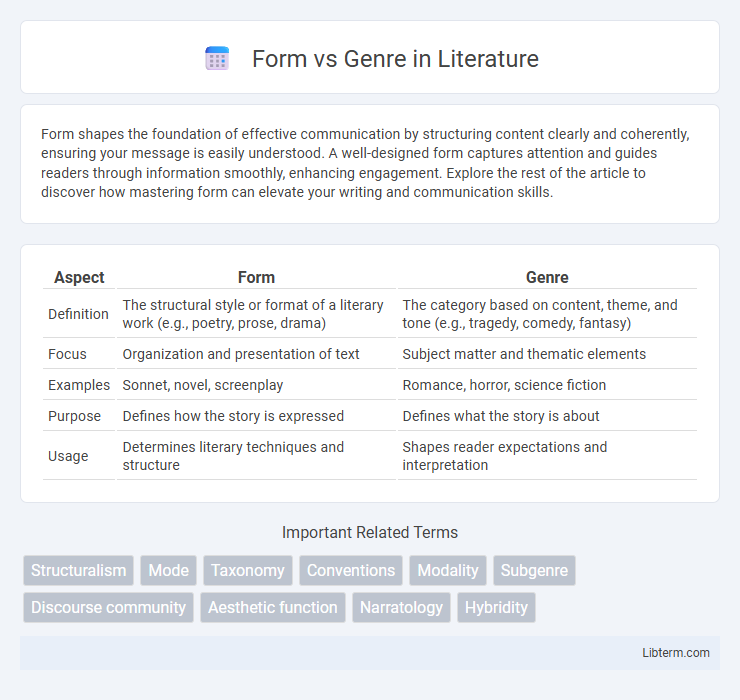Select the 'Aspect' column header
The width and height of the screenshot is (740, 700).
pyautogui.click(x=79, y=277)
